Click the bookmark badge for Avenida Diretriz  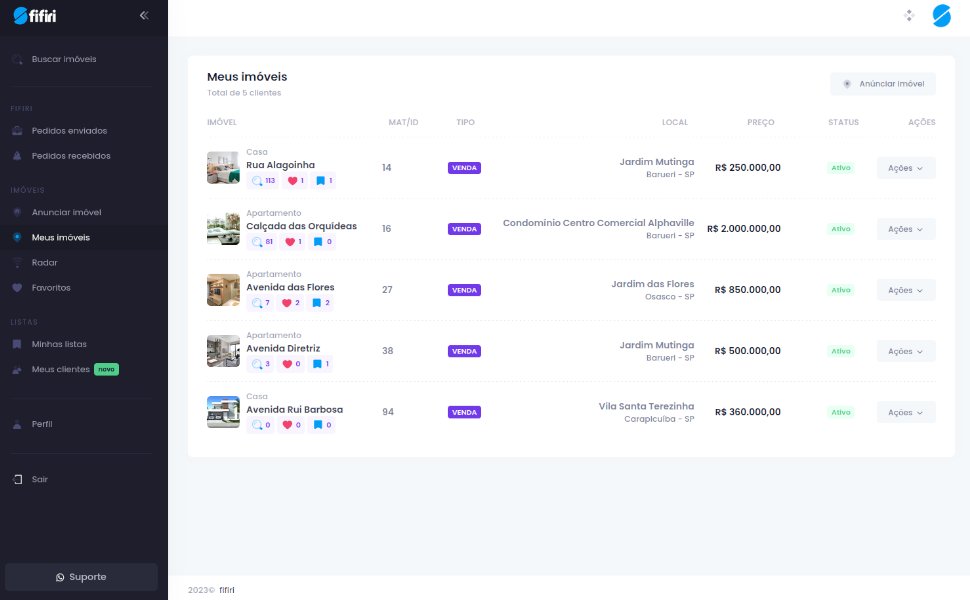(321, 364)
